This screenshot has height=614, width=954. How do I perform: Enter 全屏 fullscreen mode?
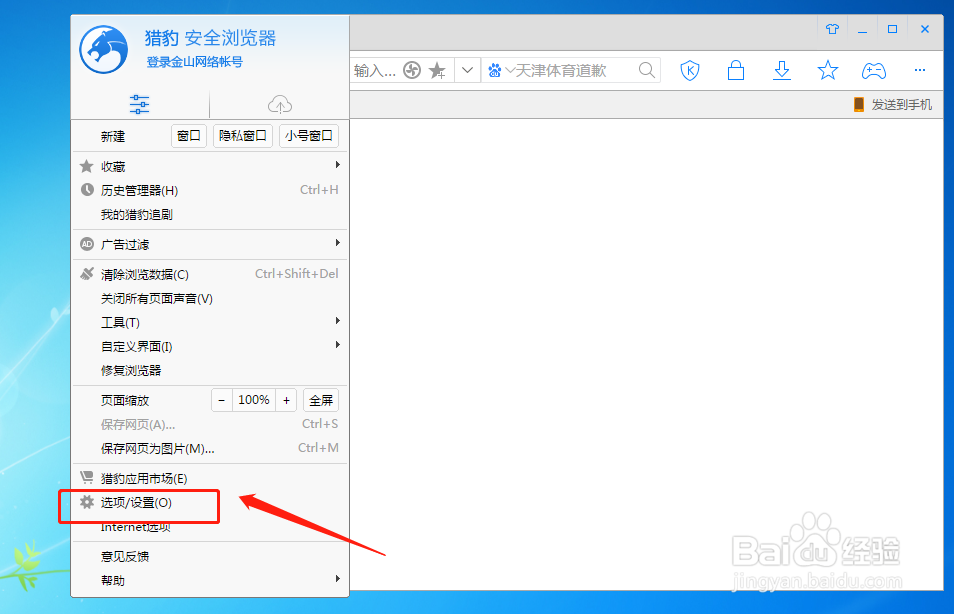(x=321, y=400)
